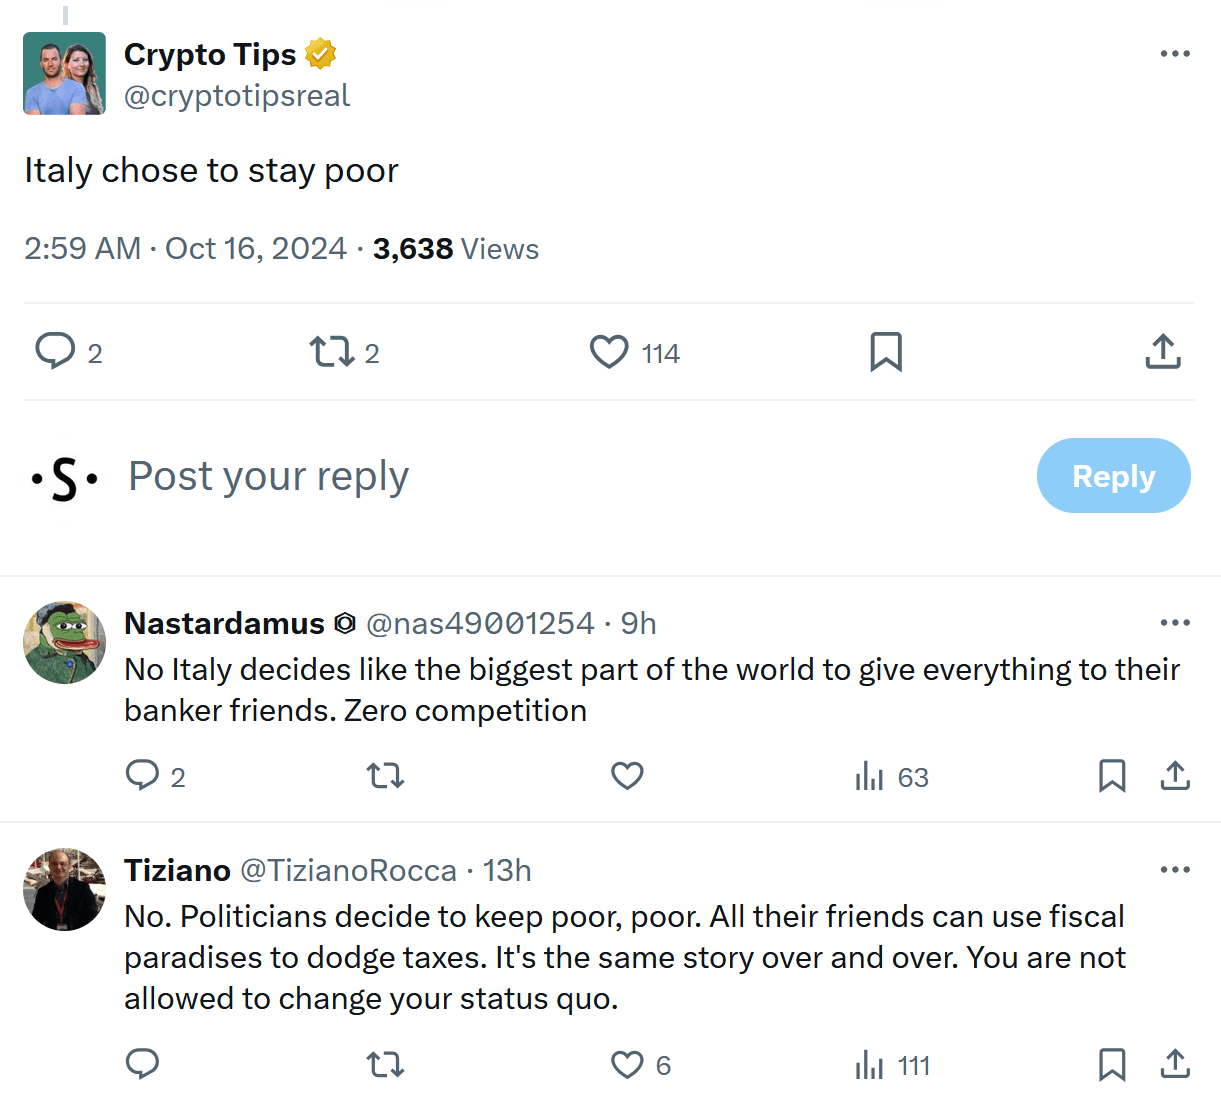
Task: Open Nastardamus Pepe avatar profile
Action: [65, 642]
